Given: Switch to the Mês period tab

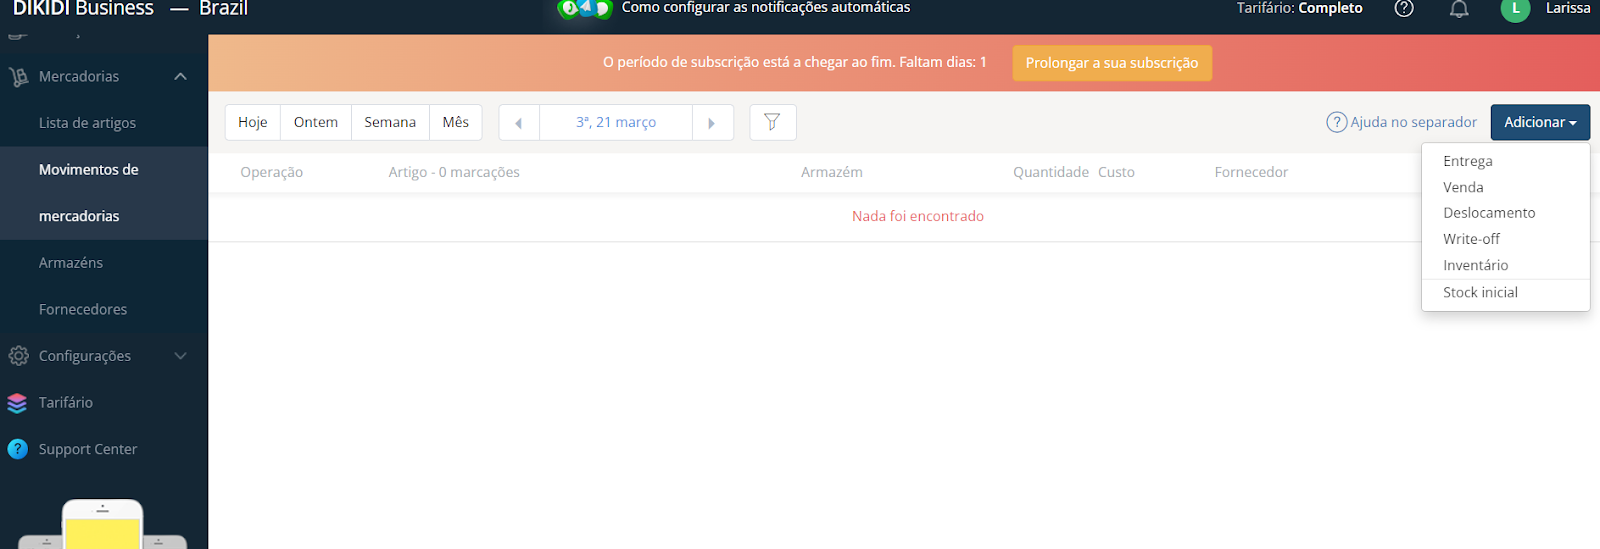Looking at the screenshot, I should tap(456, 122).
